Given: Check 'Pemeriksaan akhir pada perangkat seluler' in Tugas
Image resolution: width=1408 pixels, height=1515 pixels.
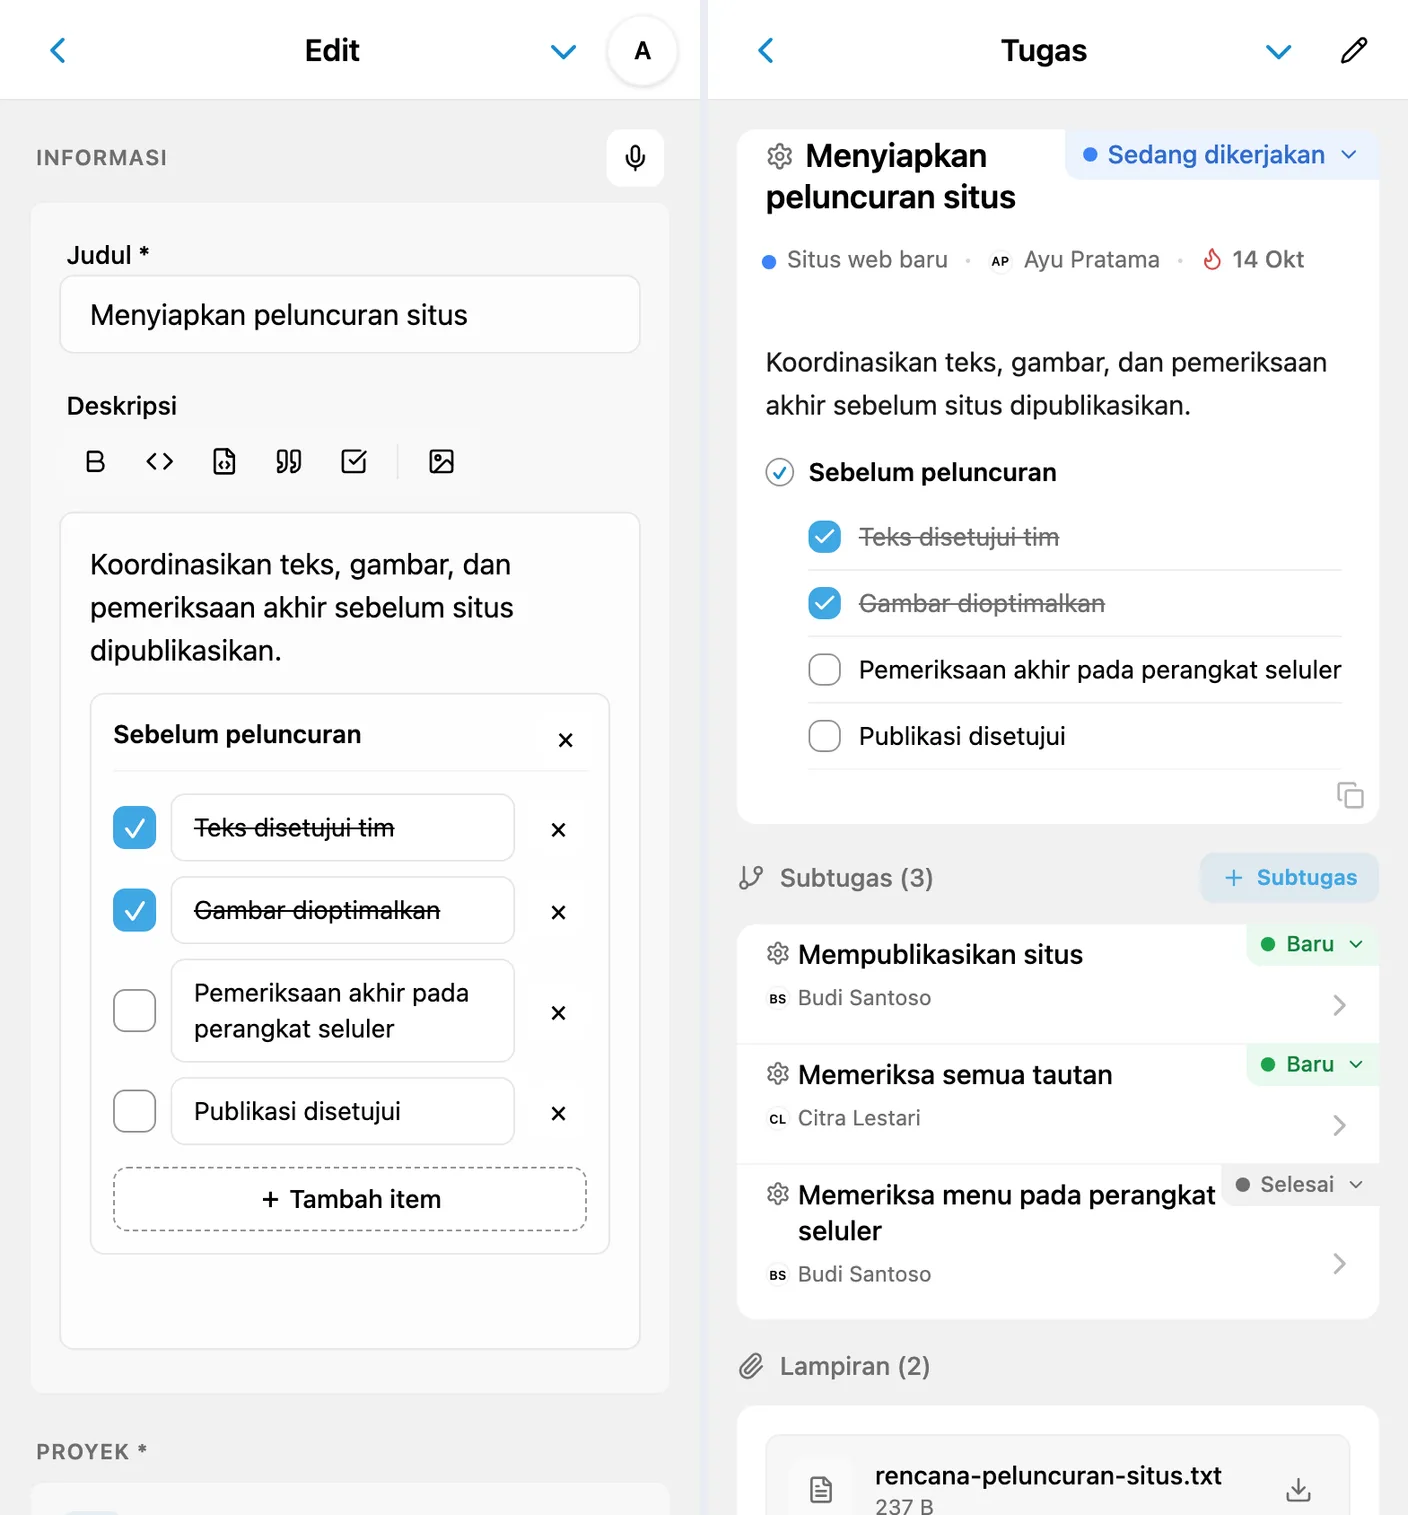Looking at the screenshot, I should point(824,670).
